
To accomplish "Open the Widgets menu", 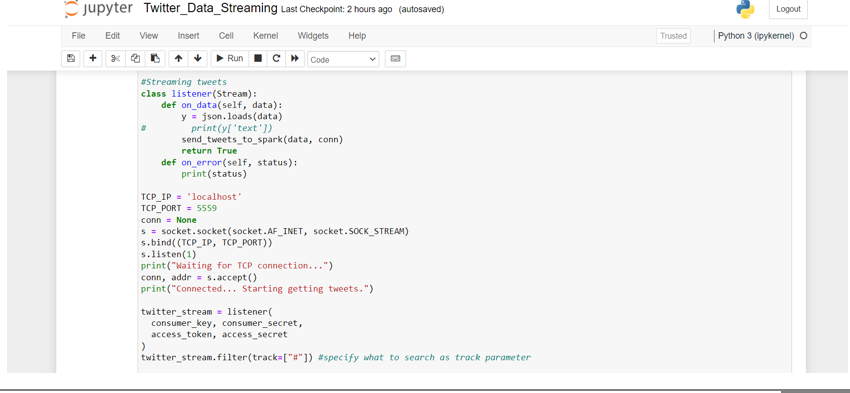I will click(313, 36).
